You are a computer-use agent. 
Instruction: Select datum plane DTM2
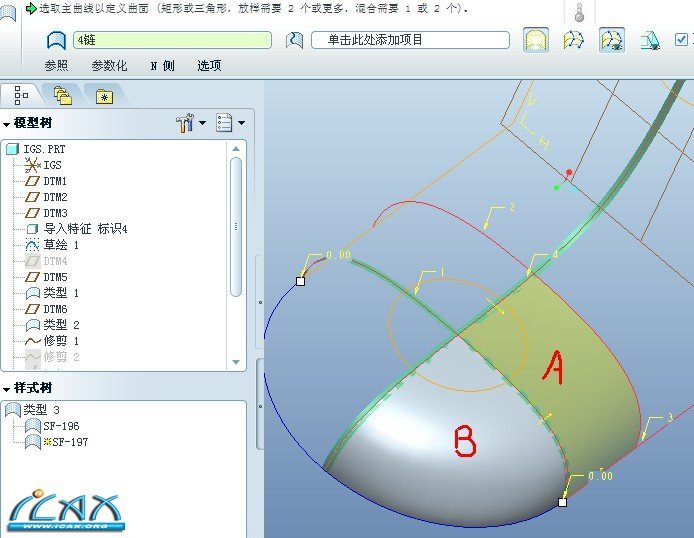tap(46, 197)
